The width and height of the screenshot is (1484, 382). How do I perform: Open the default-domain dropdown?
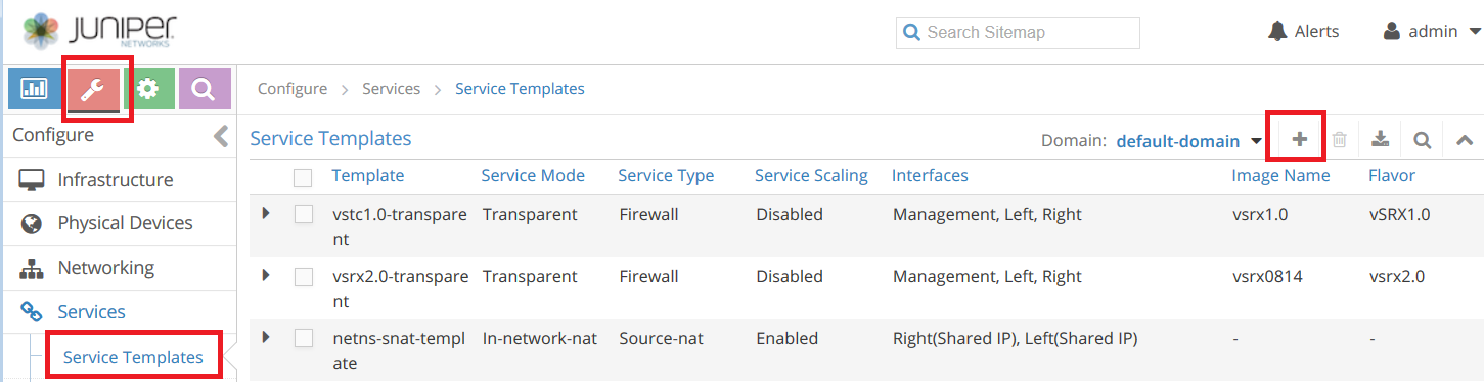pyautogui.click(x=1188, y=141)
